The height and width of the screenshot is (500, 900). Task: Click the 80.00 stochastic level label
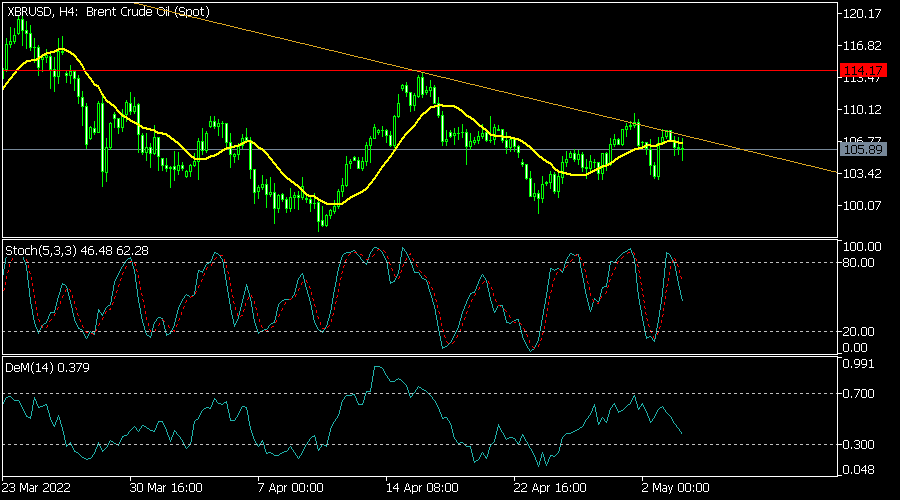[x=858, y=263]
